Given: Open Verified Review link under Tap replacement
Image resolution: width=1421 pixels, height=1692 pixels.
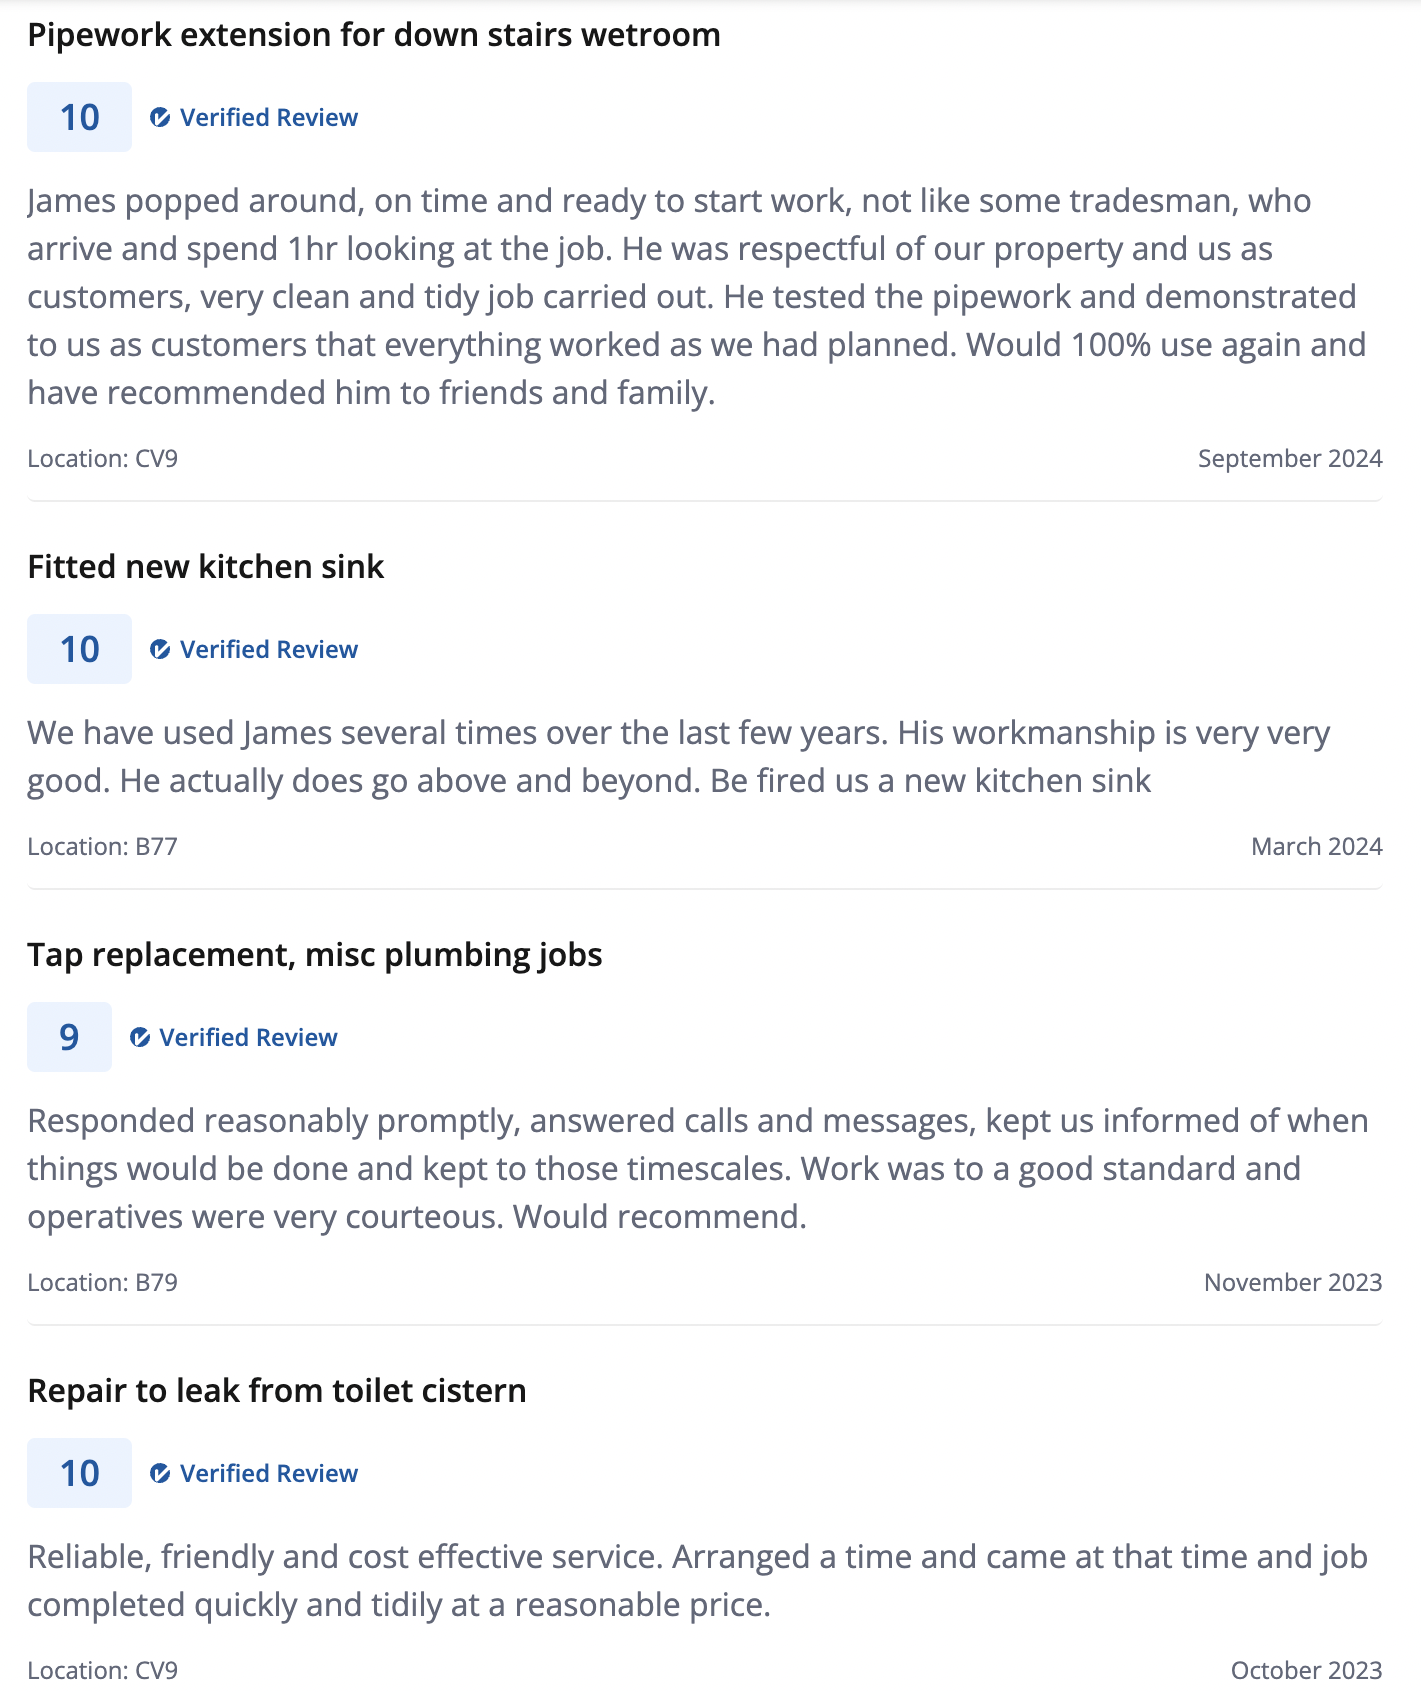Looking at the screenshot, I should [x=248, y=1038].
